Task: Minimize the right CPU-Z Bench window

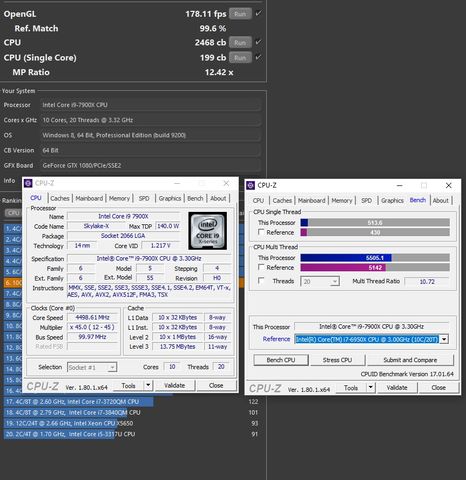Action: click(x=400, y=185)
